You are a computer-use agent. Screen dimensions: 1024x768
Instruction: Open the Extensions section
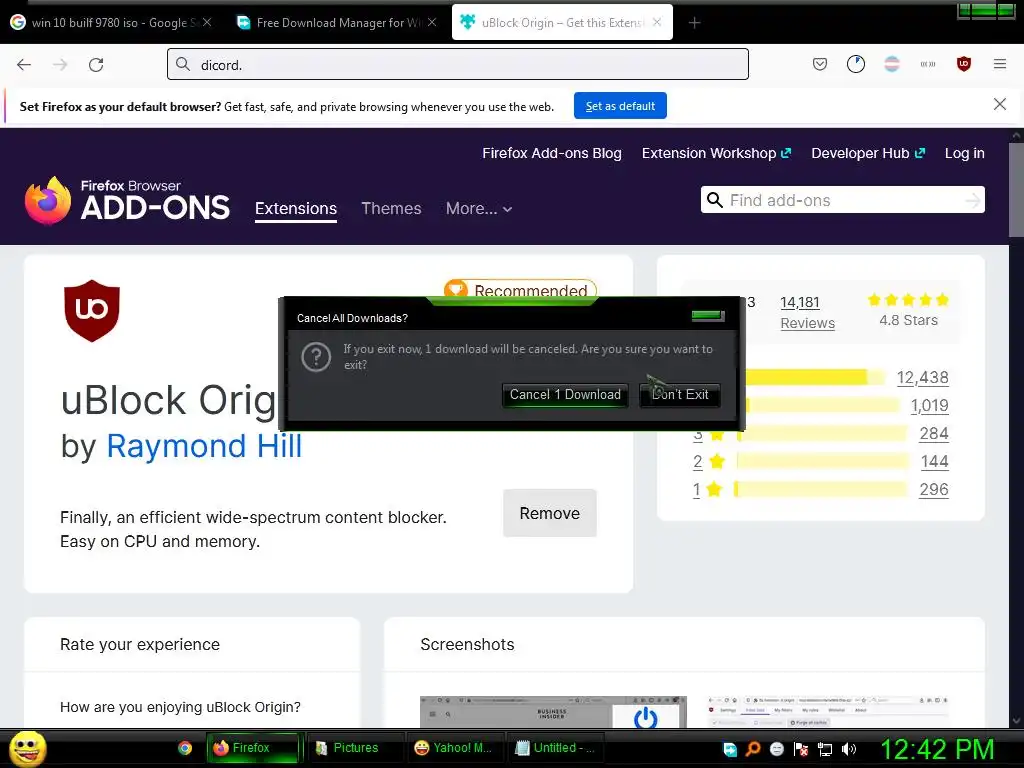[x=296, y=208]
